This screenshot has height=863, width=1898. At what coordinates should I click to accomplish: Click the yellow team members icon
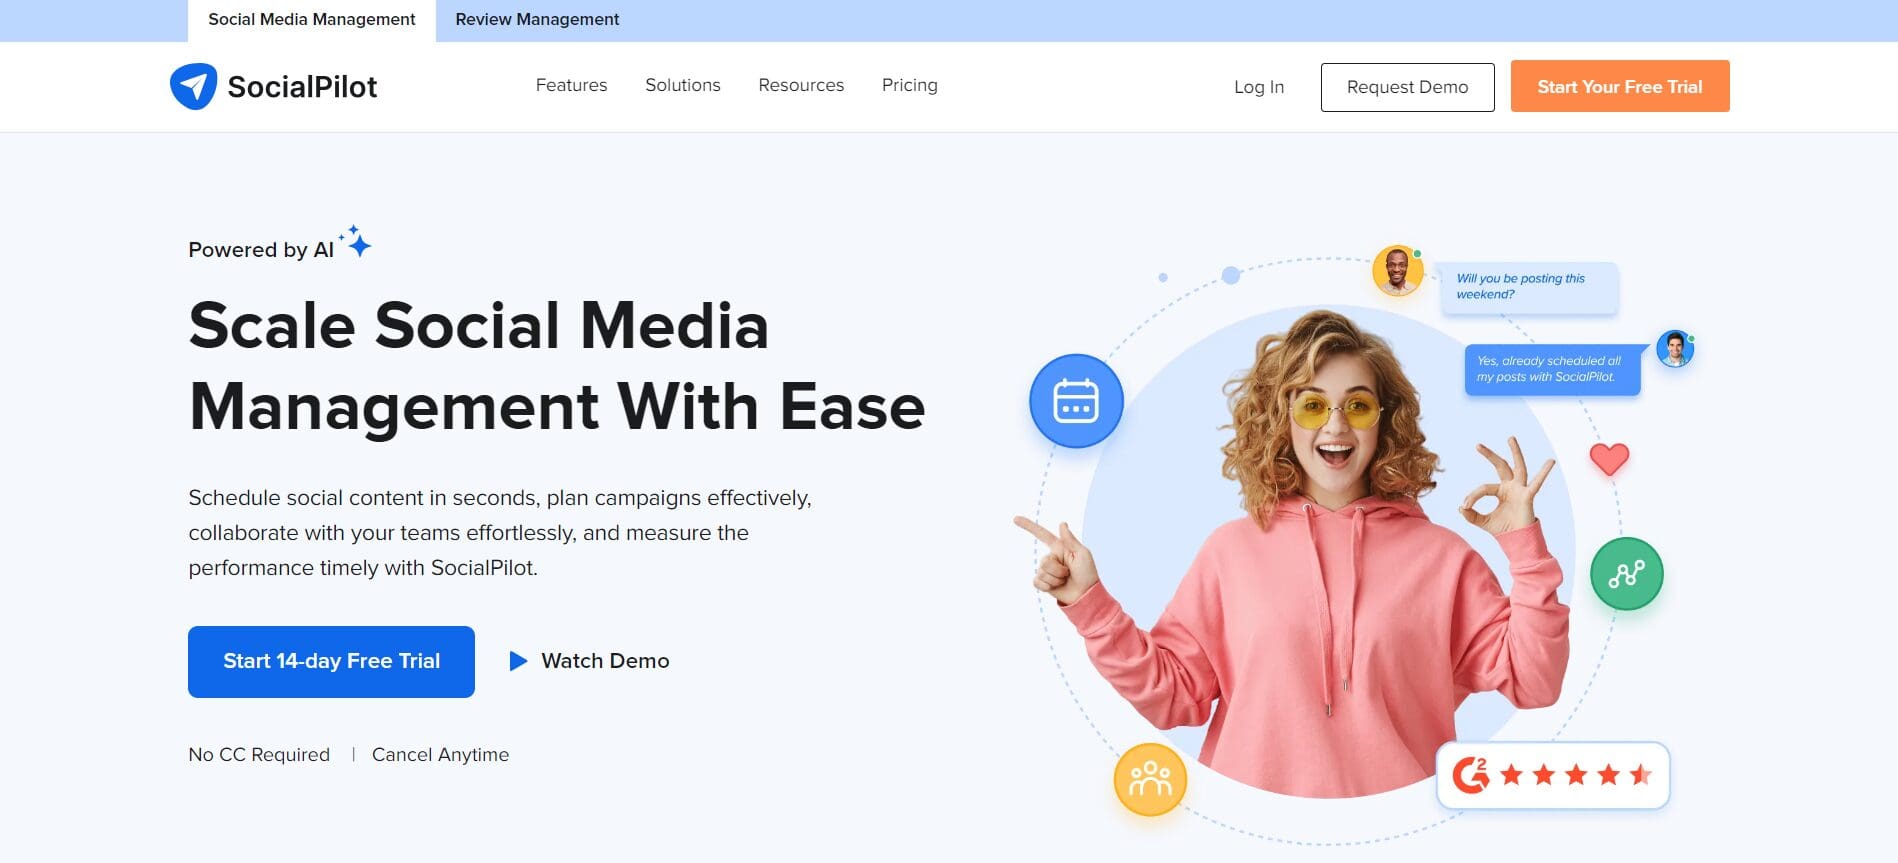pos(1150,779)
